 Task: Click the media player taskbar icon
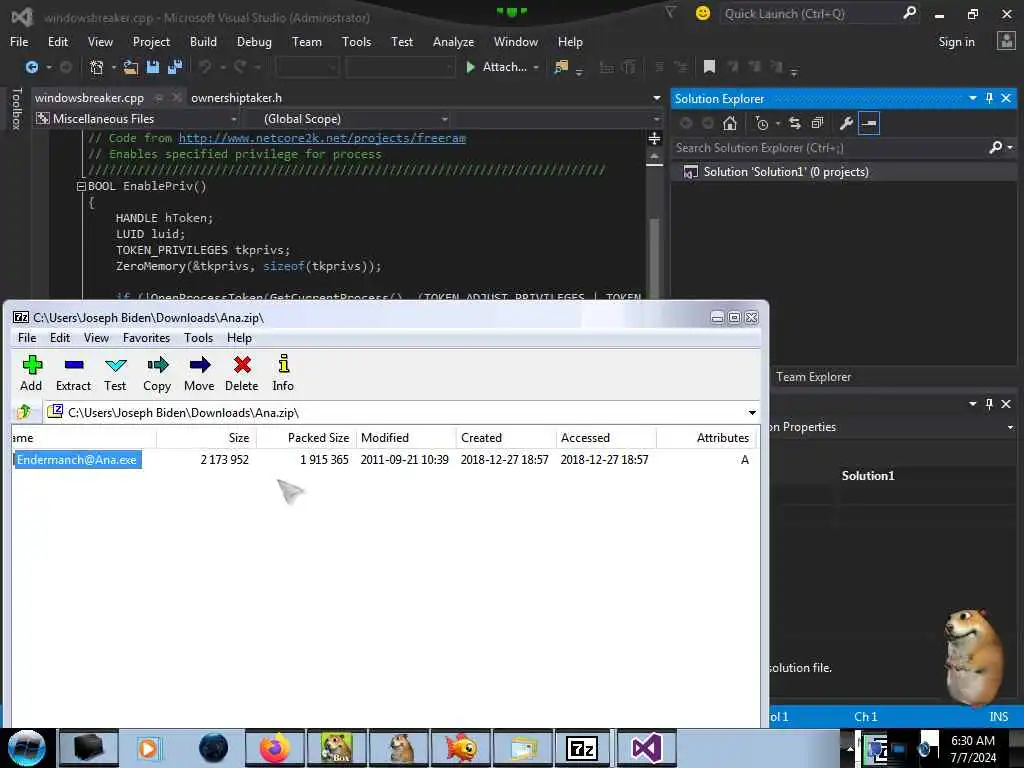pos(148,748)
